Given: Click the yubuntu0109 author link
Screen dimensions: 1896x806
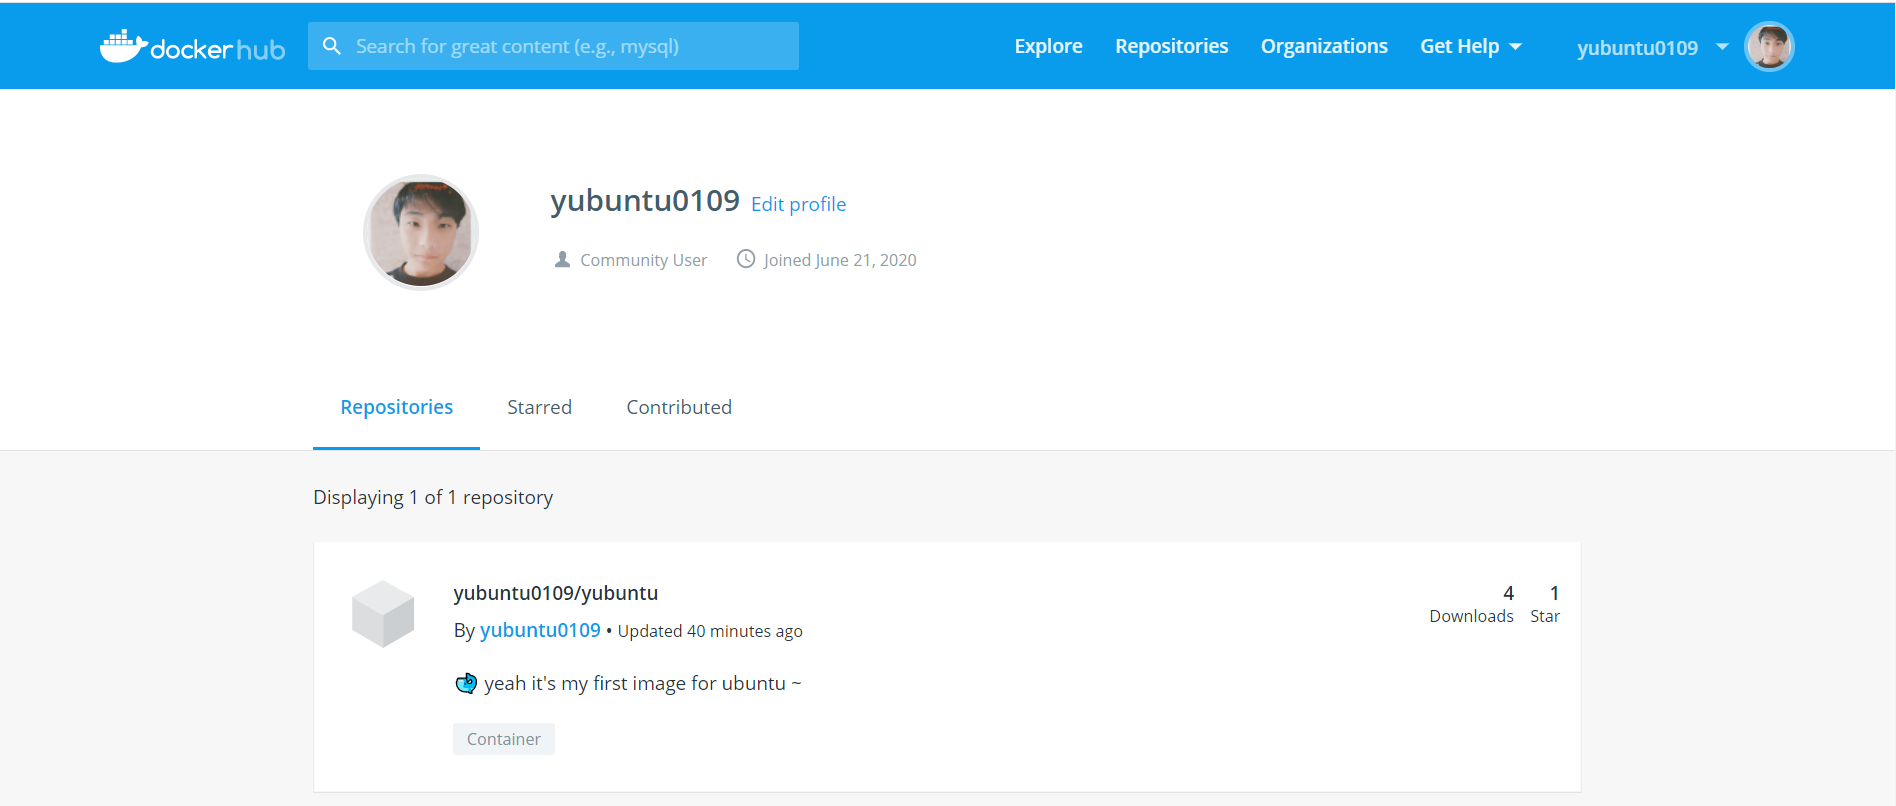Looking at the screenshot, I should [540, 630].
